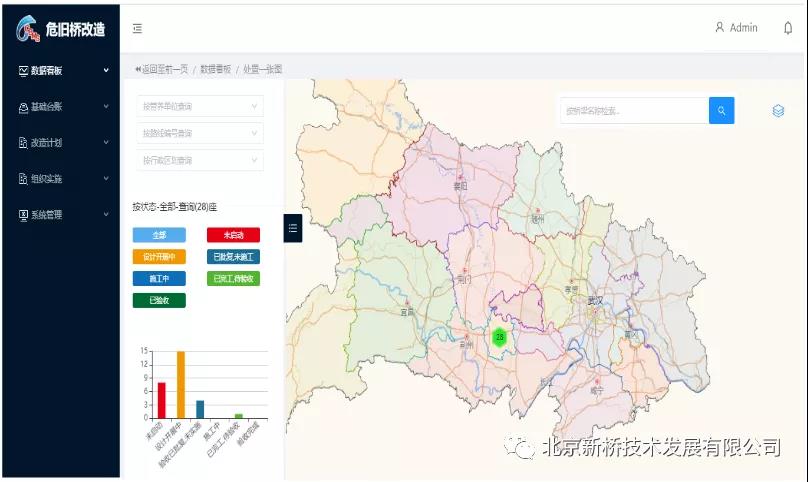Expand the 基础台账 sidebar menu

(60, 107)
